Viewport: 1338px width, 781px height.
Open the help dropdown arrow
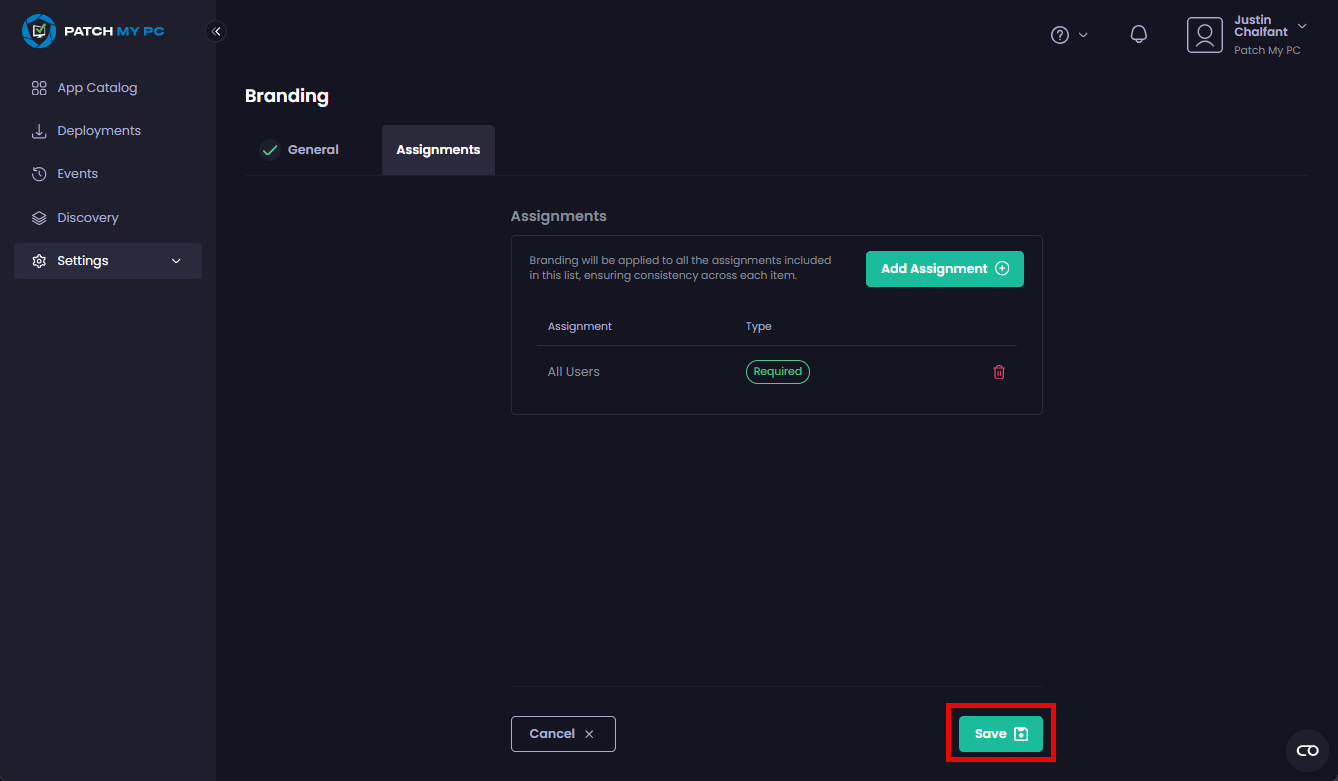click(x=1083, y=35)
